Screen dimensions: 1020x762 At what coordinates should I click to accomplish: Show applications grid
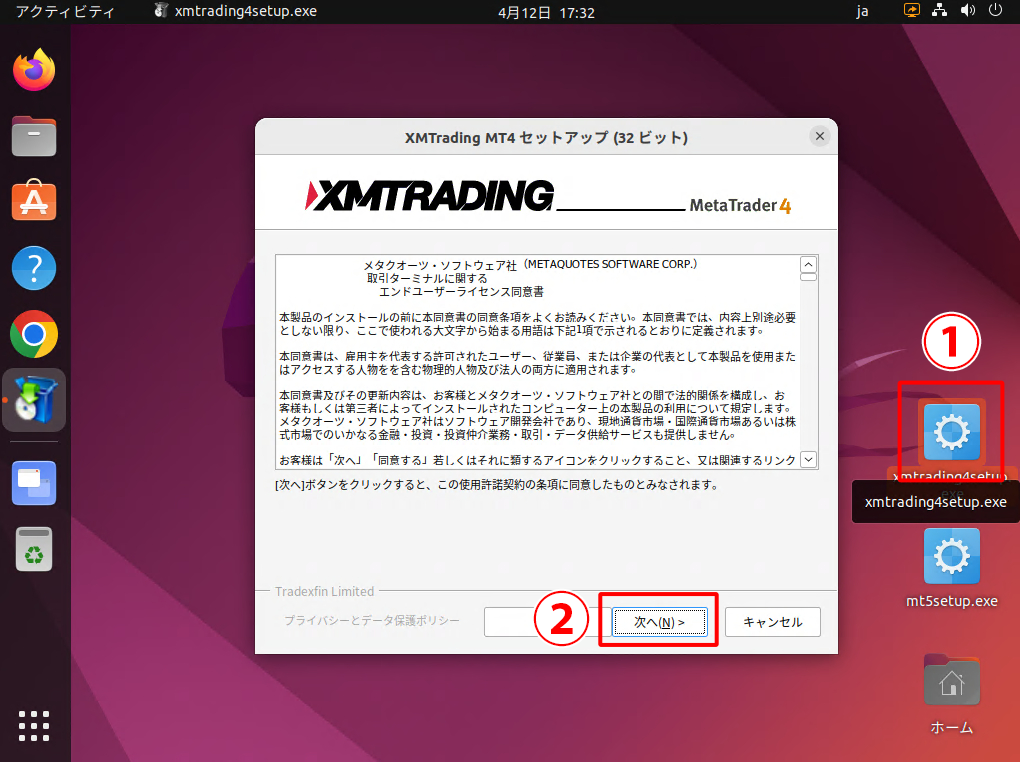pyautogui.click(x=35, y=725)
